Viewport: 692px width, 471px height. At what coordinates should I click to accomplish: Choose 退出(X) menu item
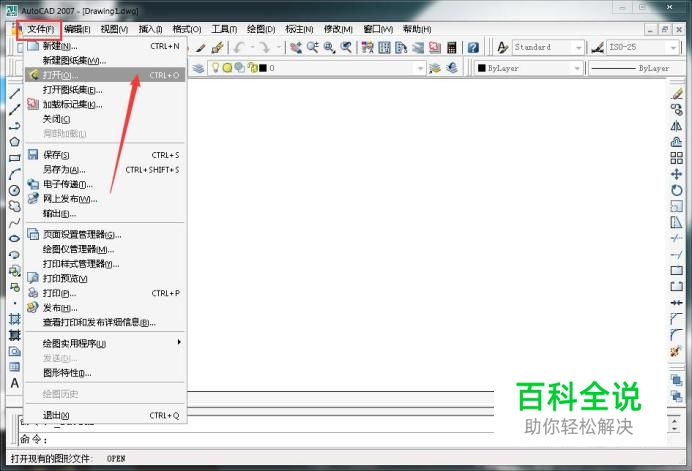coord(105,415)
